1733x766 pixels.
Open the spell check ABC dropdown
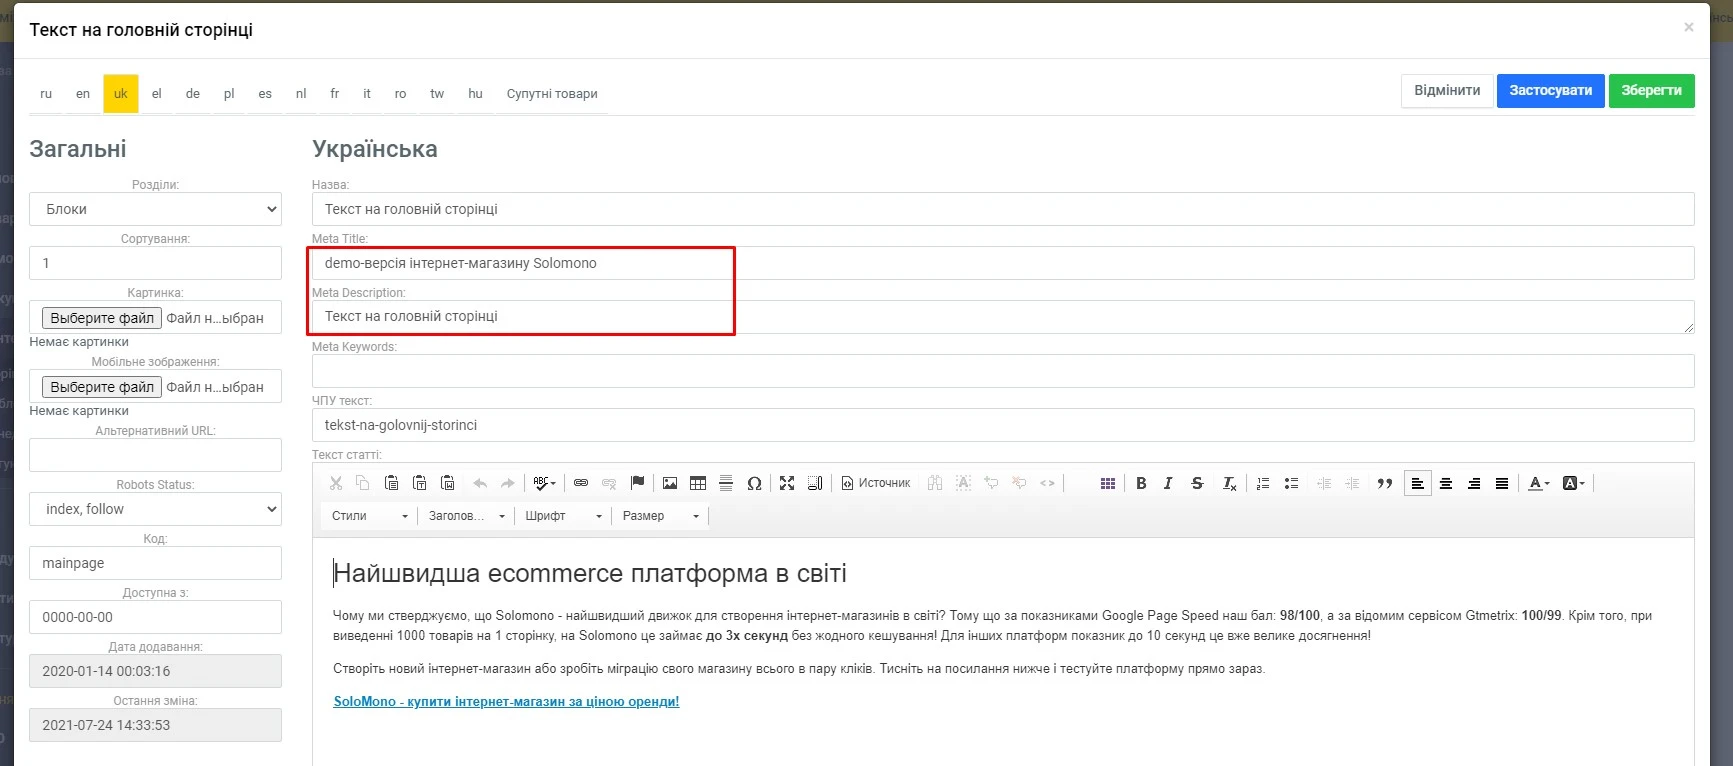point(544,483)
